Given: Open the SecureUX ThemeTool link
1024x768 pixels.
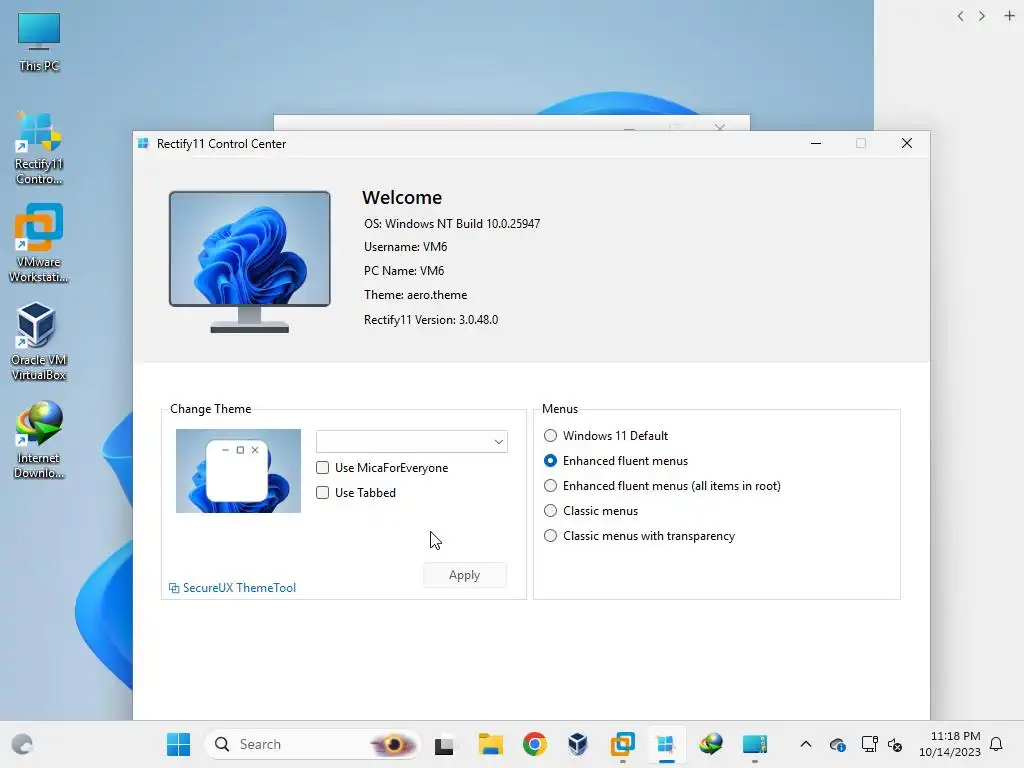Looking at the screenshot, I should 232,588.
